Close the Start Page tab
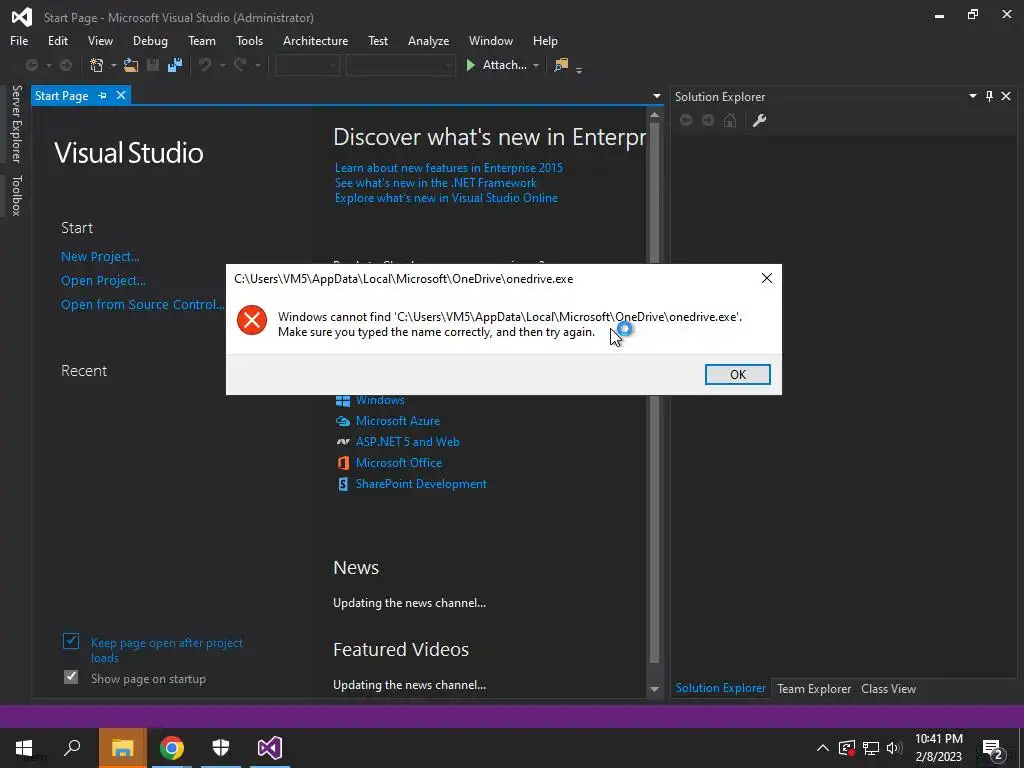1024x768 pixels. pyautogui.click(x=121, y=95)
